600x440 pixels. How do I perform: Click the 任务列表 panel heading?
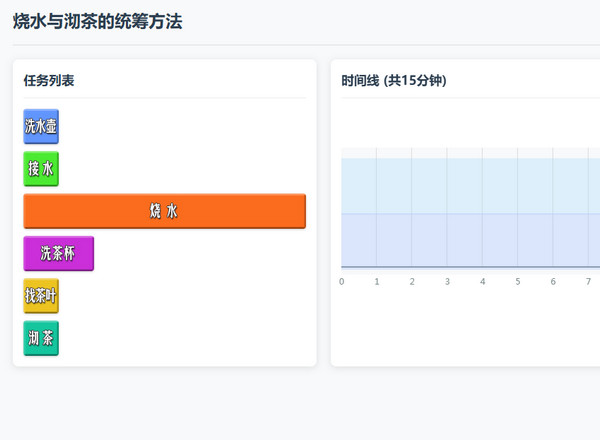pos(49,80)
